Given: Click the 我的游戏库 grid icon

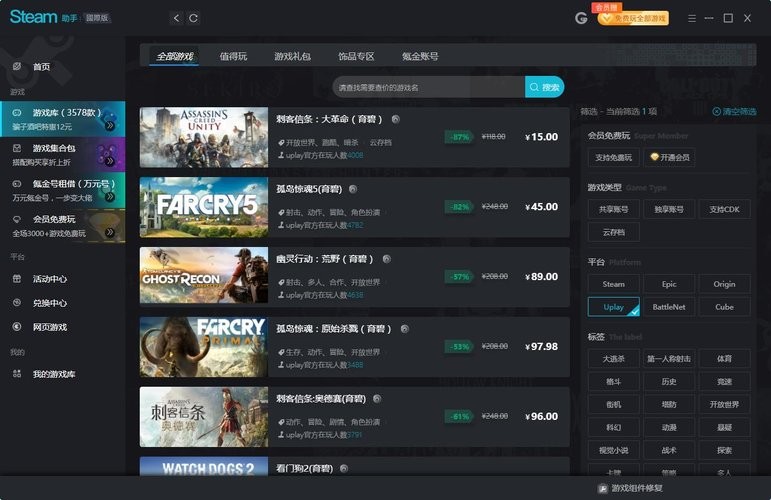Looking at the screenshot, I should click(17, 374).
